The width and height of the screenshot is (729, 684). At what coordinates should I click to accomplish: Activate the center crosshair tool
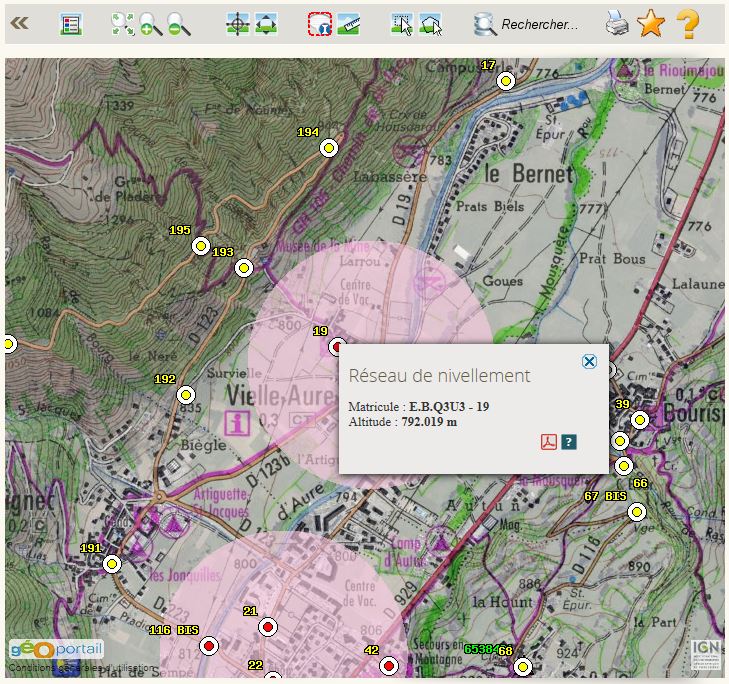pyautogui.click(x=238, y=24)
